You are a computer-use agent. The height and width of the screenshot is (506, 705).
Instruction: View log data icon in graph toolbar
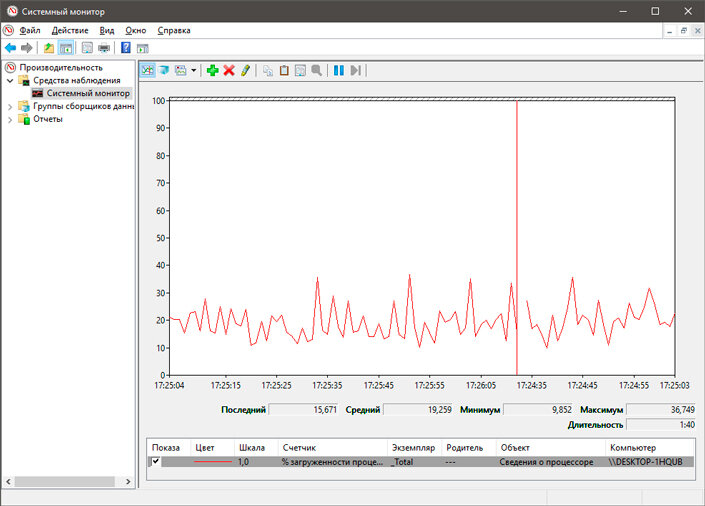tap(164, 70)
